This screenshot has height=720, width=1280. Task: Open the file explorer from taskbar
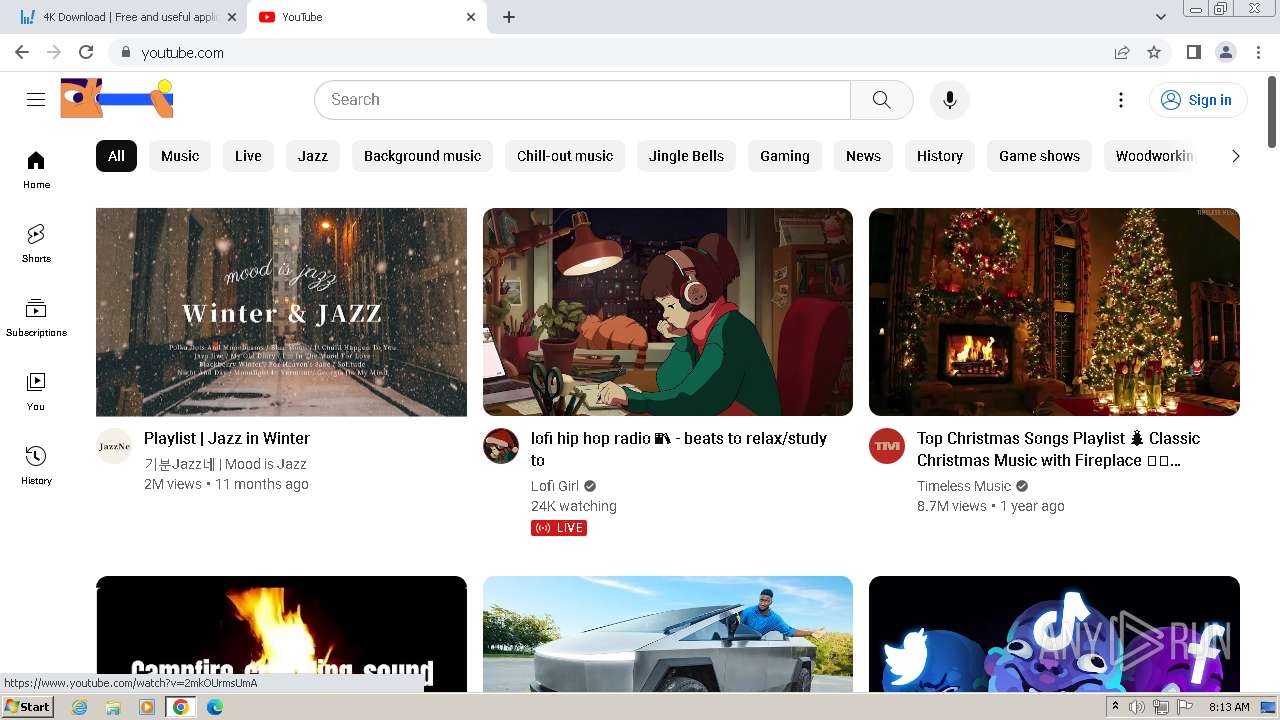click(113, 707)
